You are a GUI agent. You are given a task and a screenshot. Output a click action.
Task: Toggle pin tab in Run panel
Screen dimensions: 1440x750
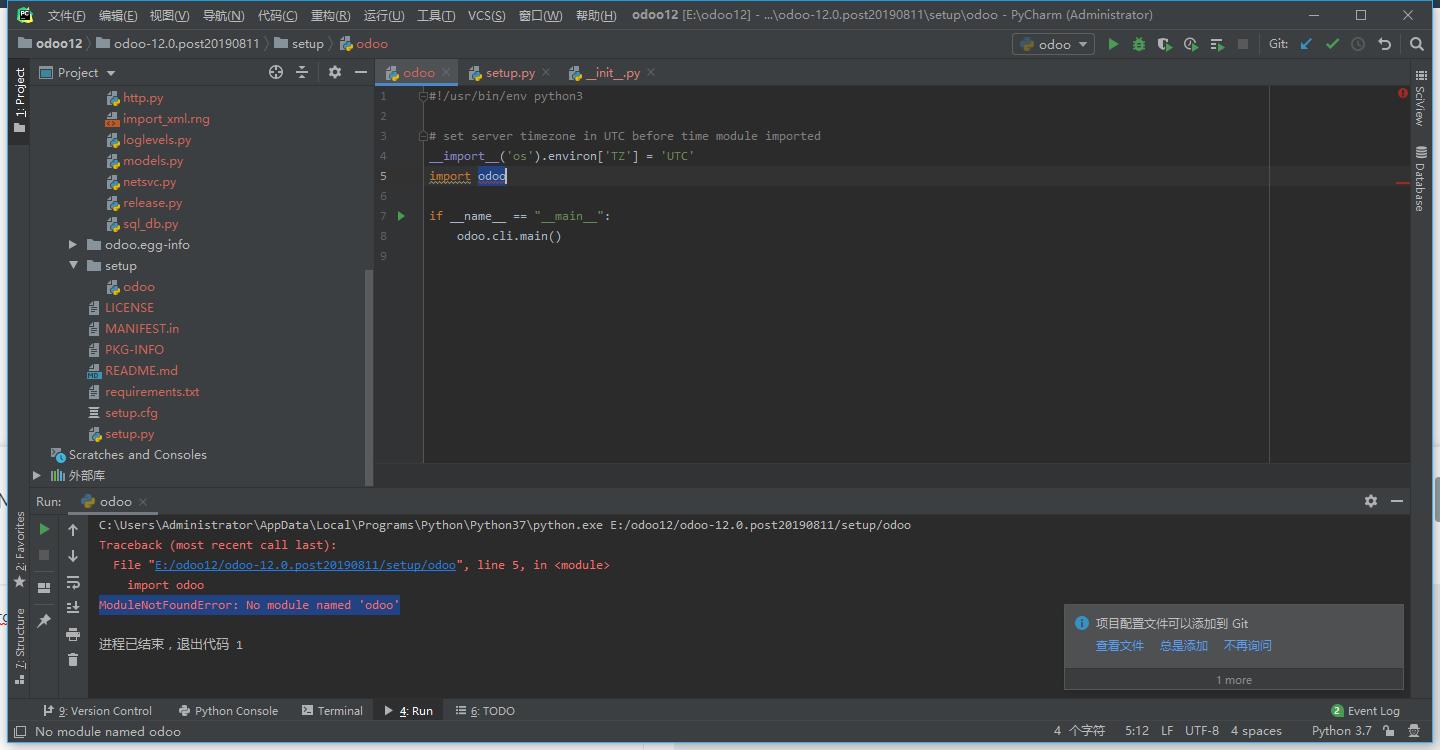point(44,621)
